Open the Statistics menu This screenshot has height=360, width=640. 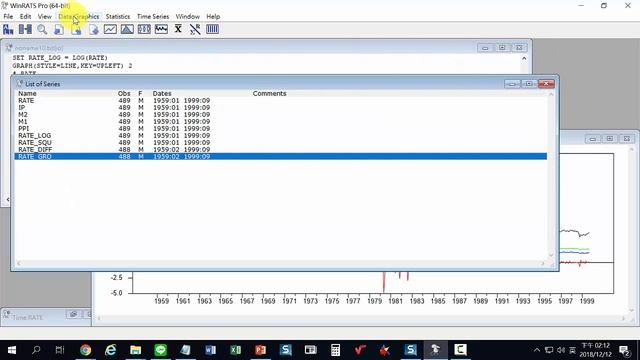(x=118, y=17)
